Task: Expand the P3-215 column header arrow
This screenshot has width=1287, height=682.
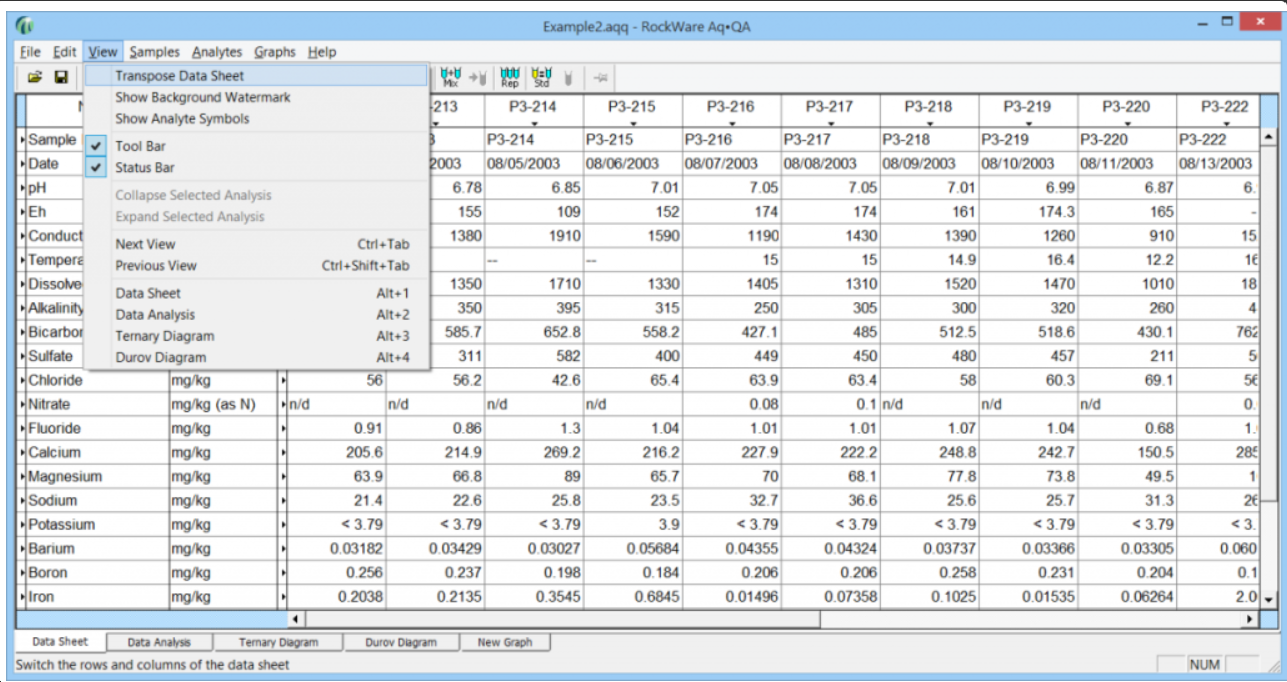Action: [x=632, y=124]
